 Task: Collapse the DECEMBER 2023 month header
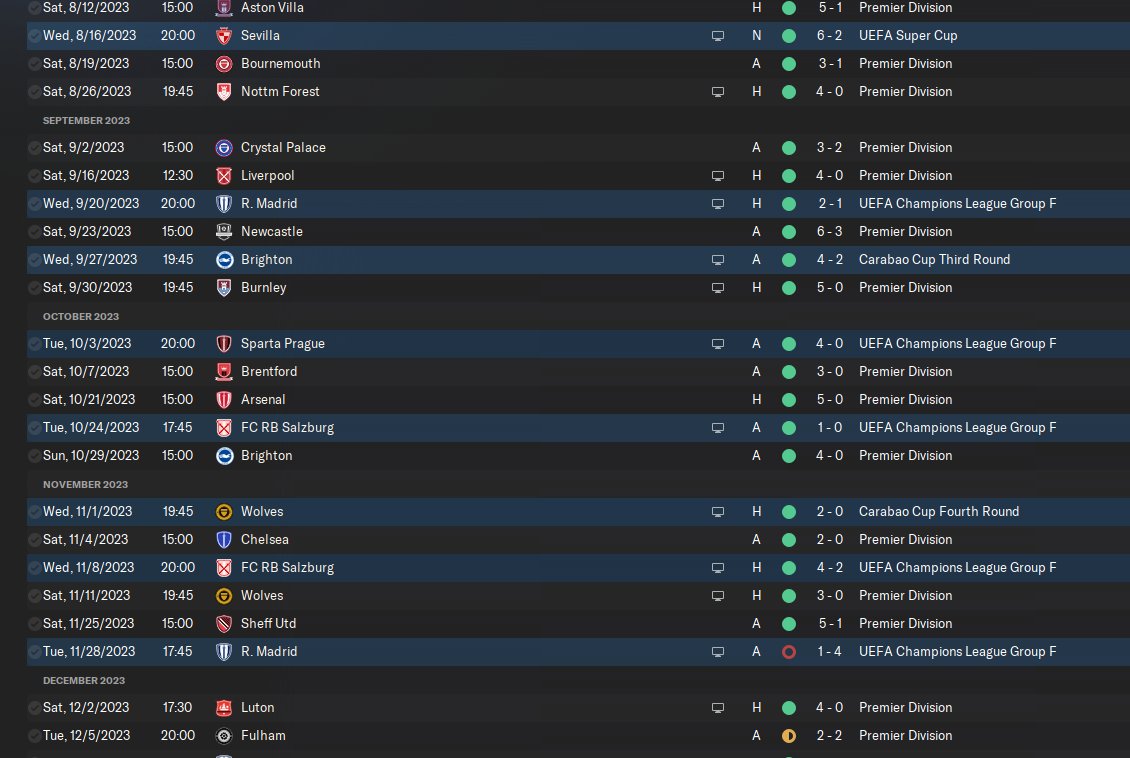pyautogui.click(x=84, y=680)
